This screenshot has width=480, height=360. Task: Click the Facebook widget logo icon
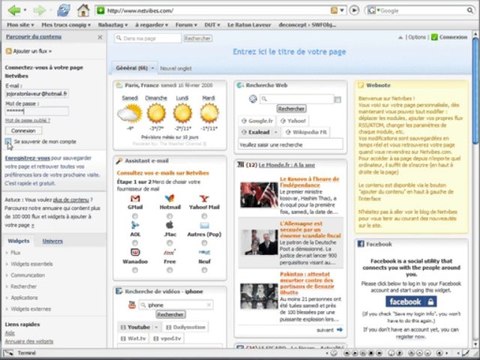point(361,244)
